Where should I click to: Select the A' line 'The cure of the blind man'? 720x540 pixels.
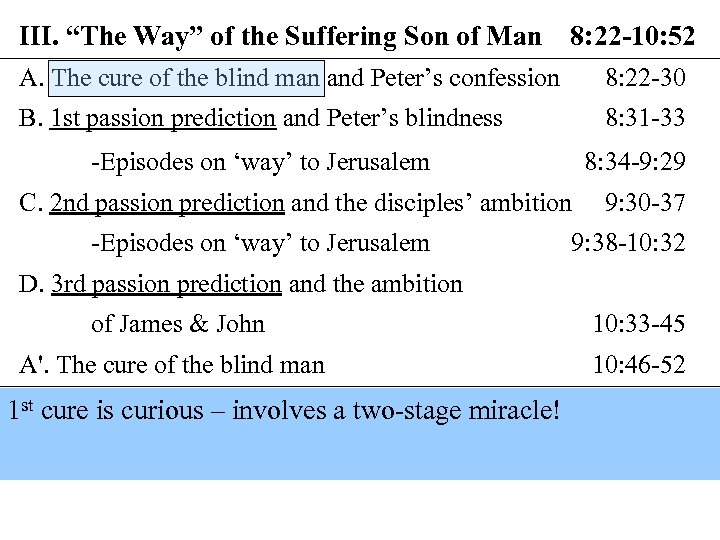[x=191, y=365]
